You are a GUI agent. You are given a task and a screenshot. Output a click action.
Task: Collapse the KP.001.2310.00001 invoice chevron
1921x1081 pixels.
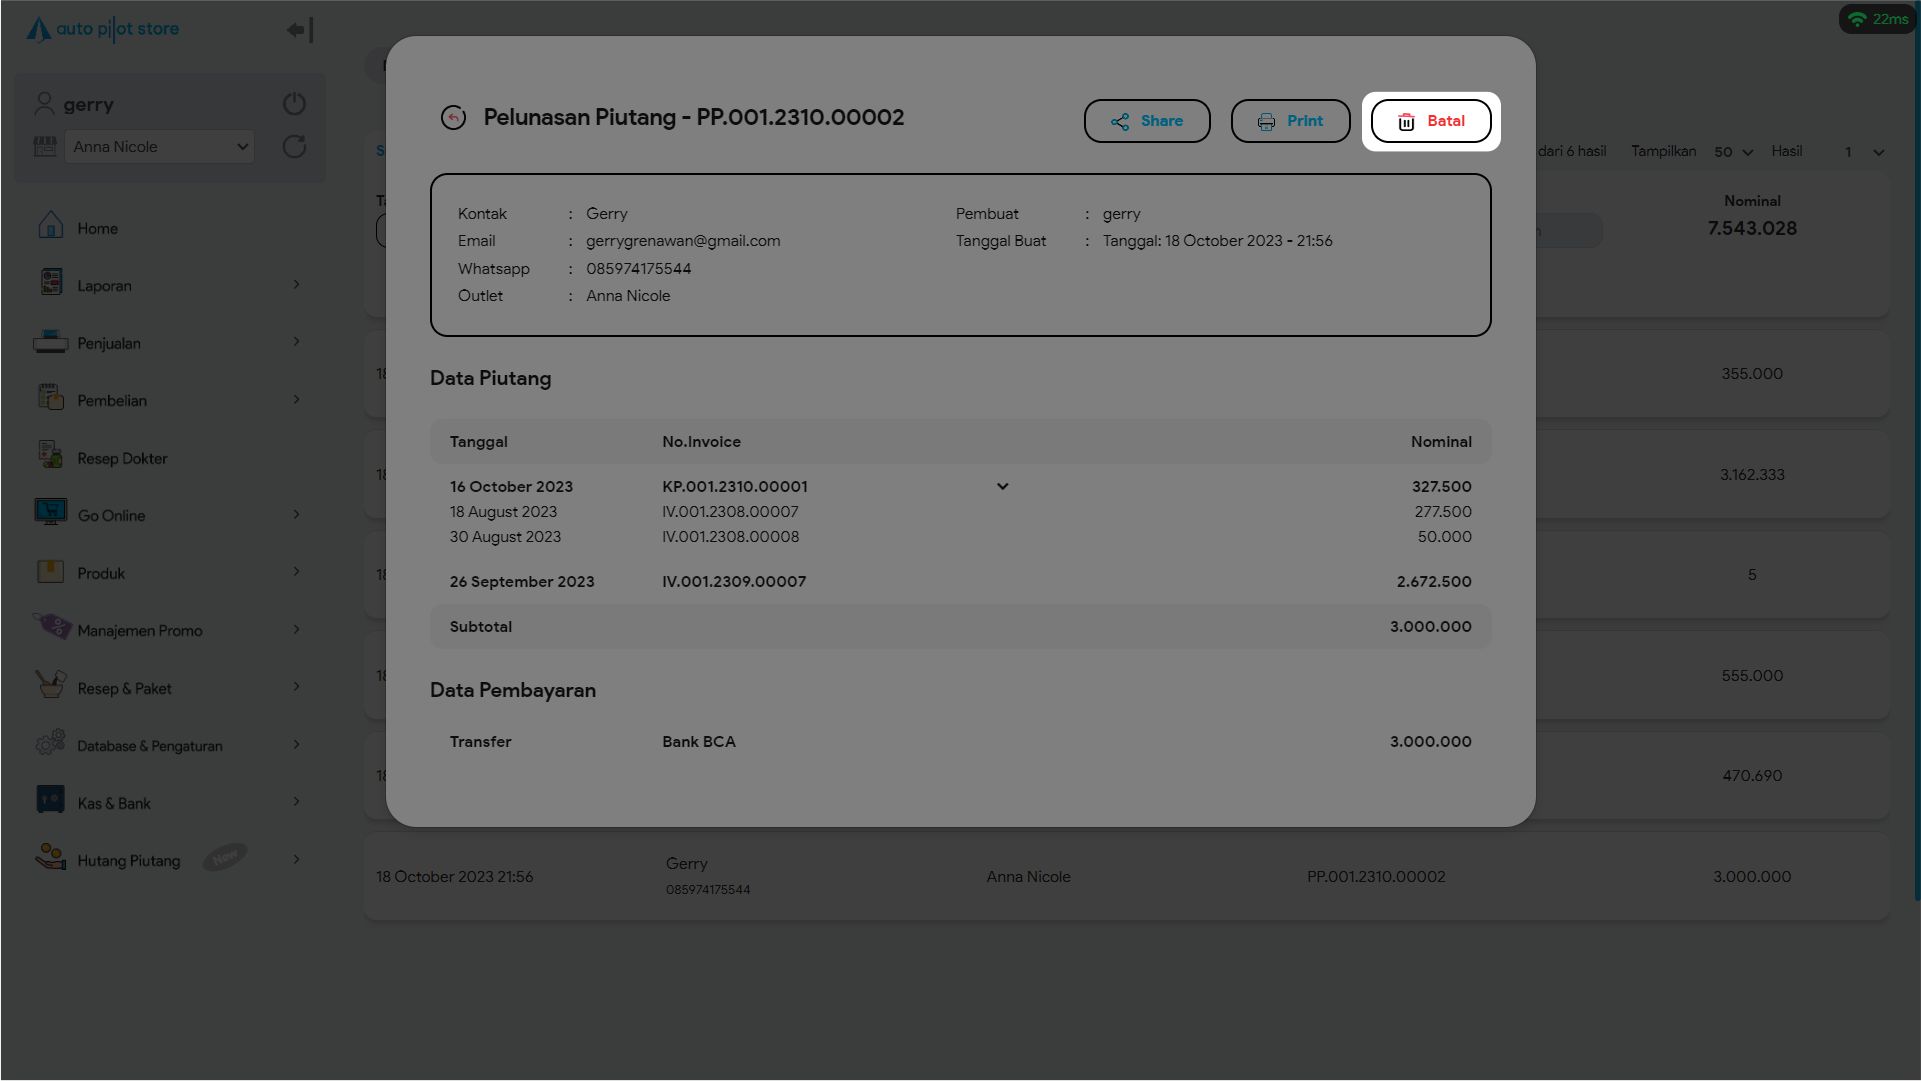tap(1002, 487)
